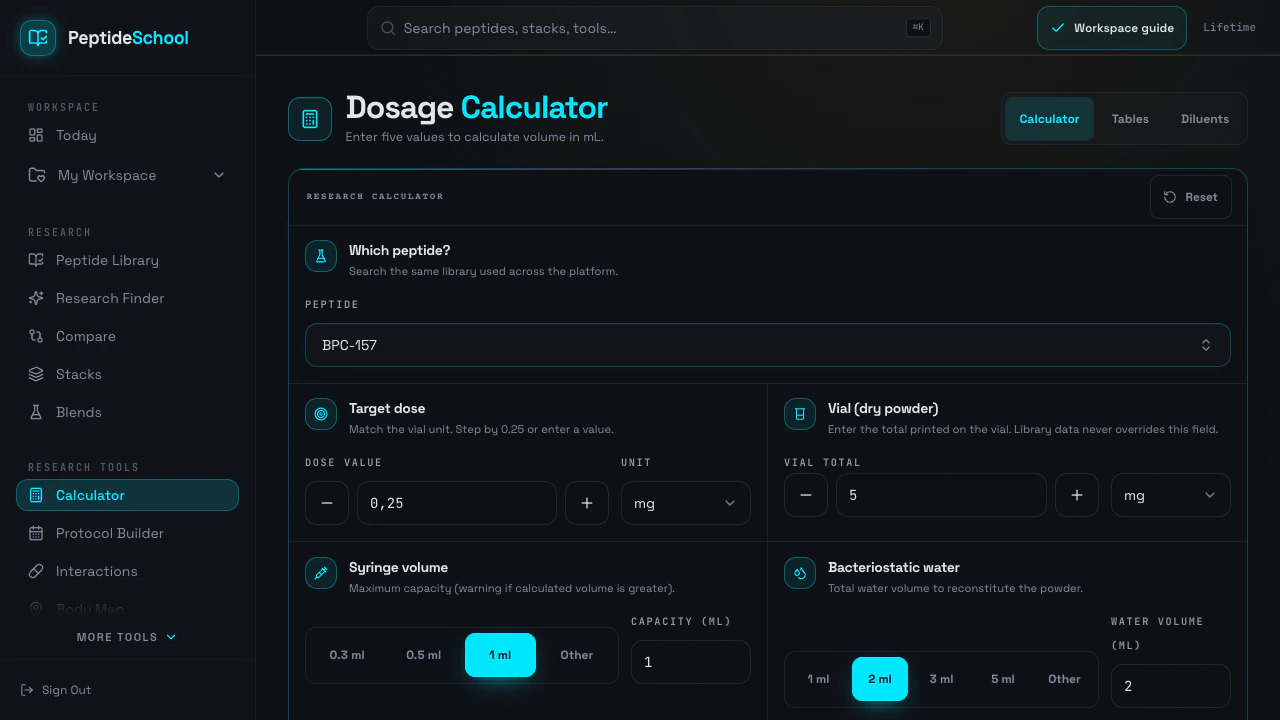Click the Calculator sidebar icon
Image resolution: width=1280 pixels, height=720 pixels.
36,495
